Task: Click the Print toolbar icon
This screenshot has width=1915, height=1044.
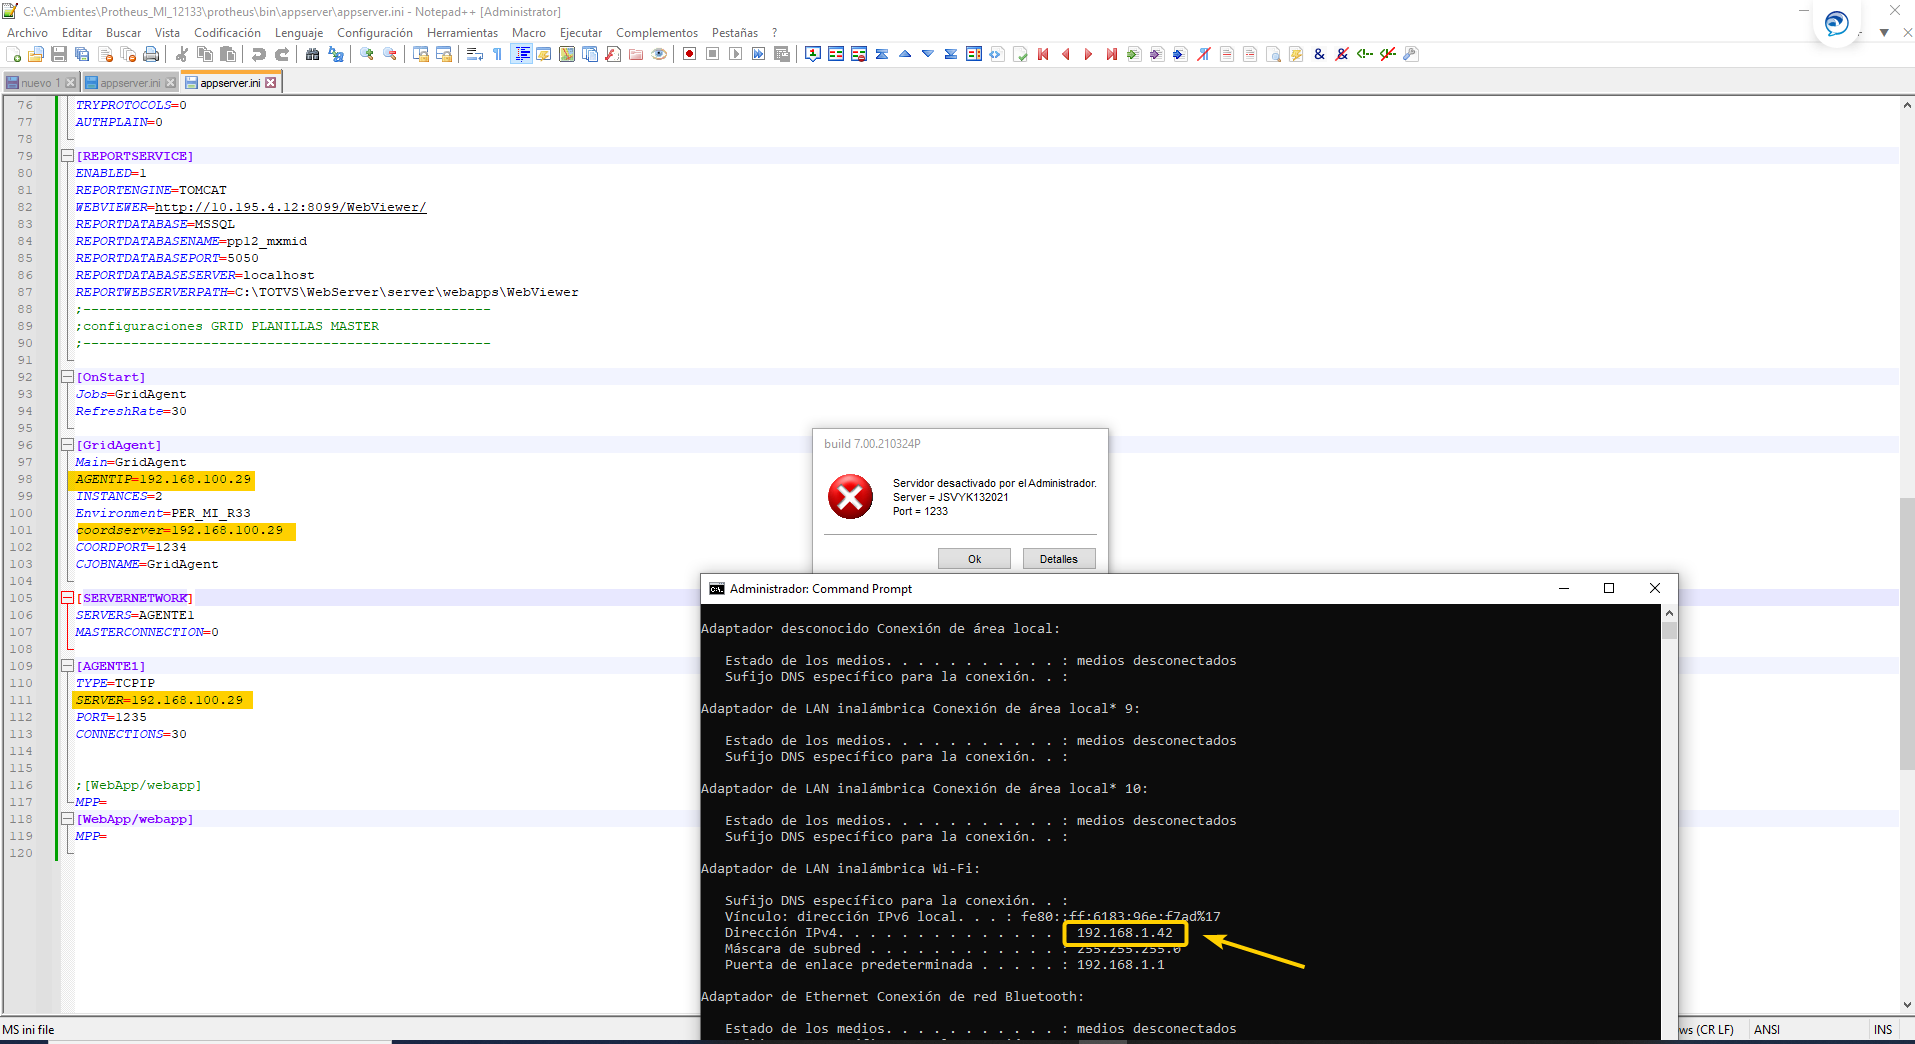Action: pos(151,54)
